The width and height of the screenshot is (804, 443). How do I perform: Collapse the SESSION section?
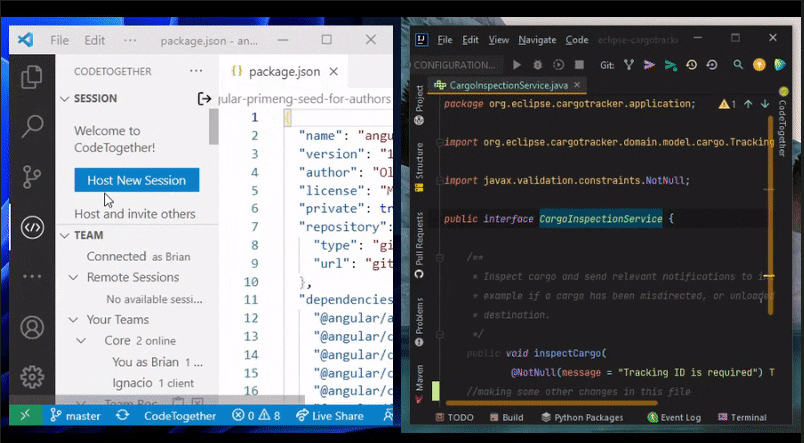[65, 98]
